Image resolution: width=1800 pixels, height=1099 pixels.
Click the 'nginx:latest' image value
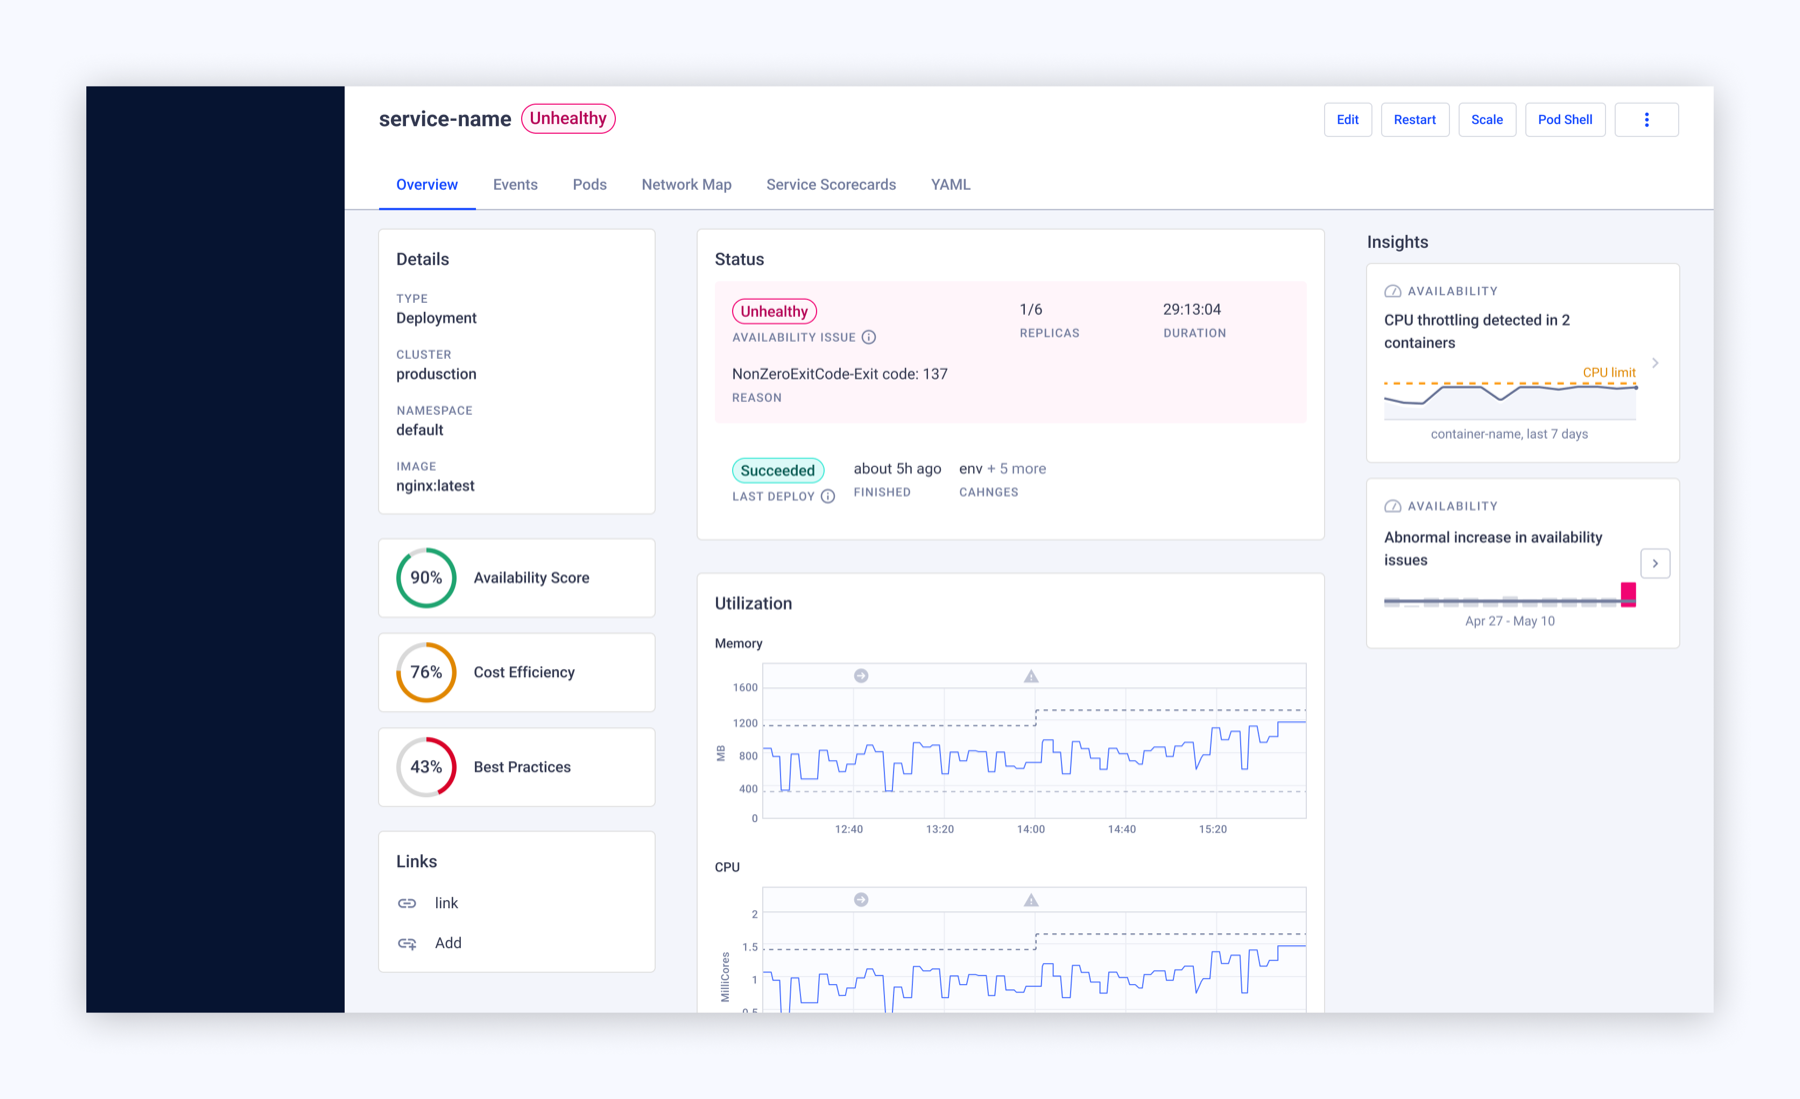tap(435, 486)
